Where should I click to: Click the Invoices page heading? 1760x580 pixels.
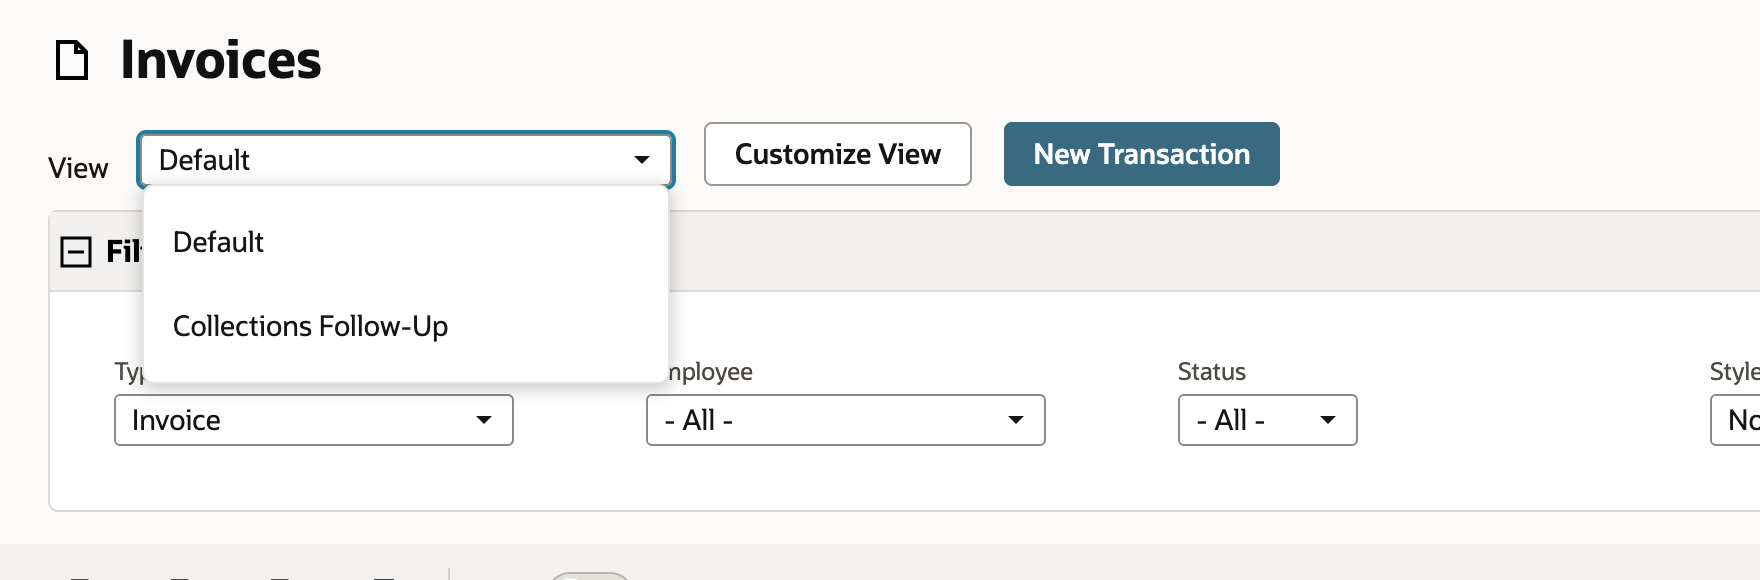(221, 60)
